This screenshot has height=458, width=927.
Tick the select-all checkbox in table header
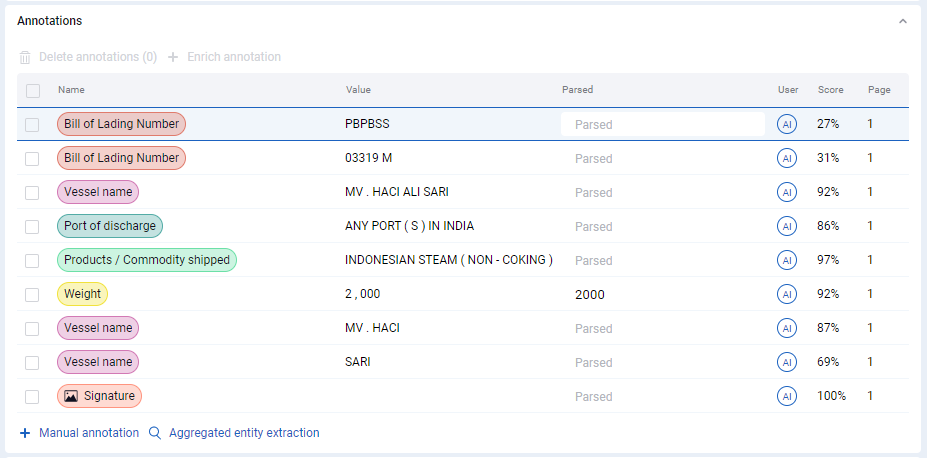tap(33, 90)
